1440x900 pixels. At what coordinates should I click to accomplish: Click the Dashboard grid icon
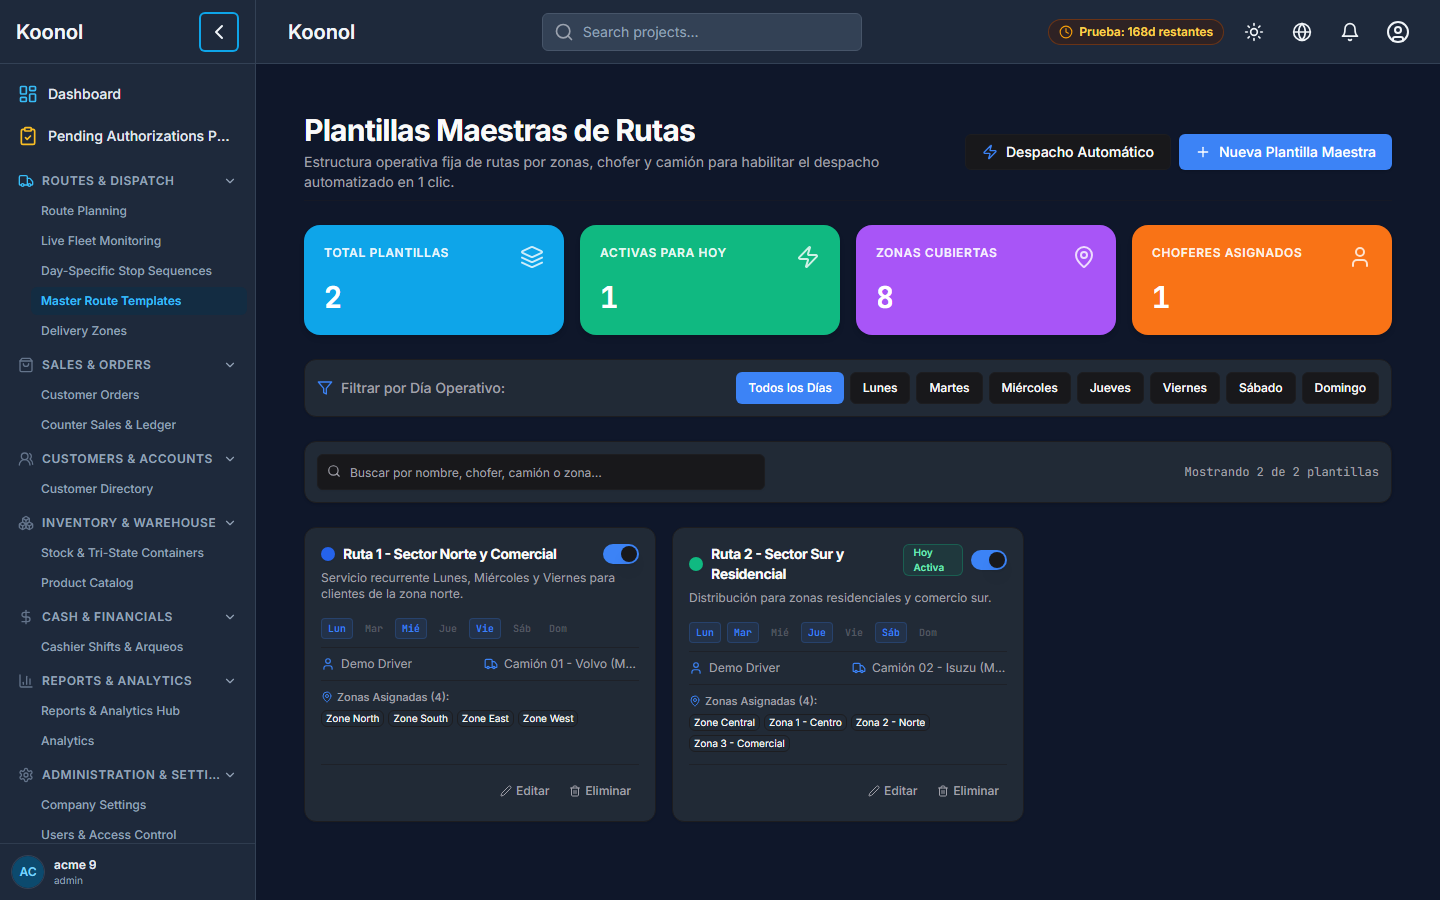[28, 94]
